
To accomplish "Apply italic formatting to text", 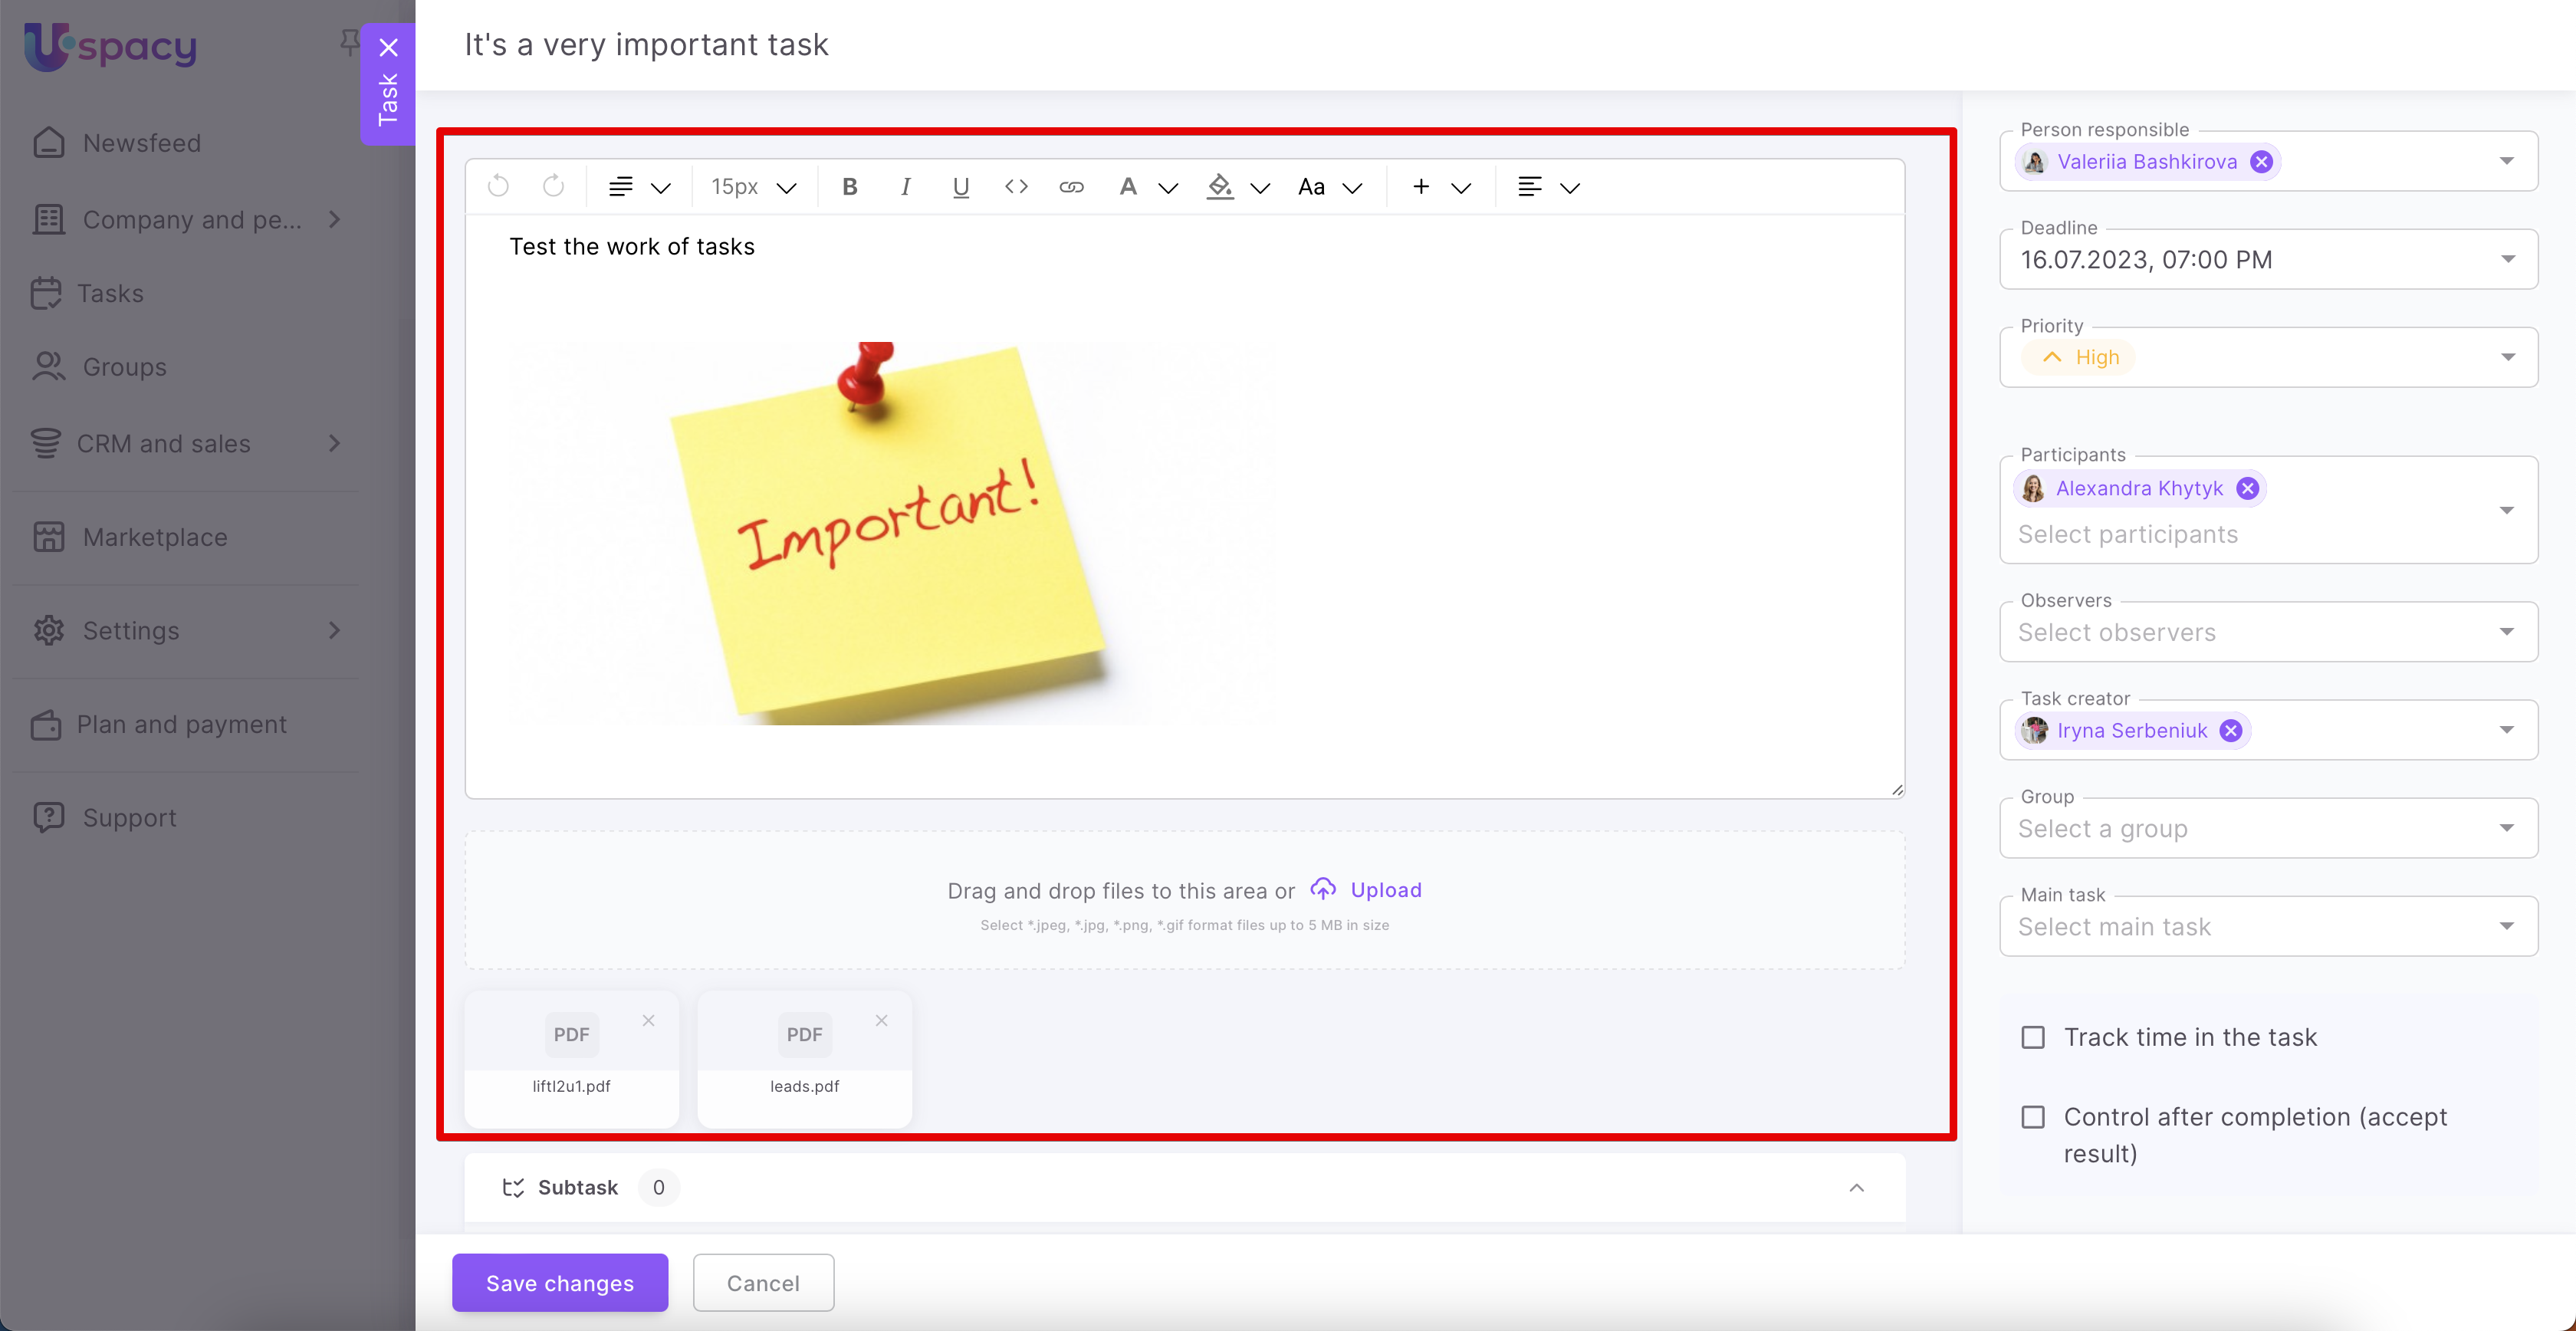I will [905, 187].
